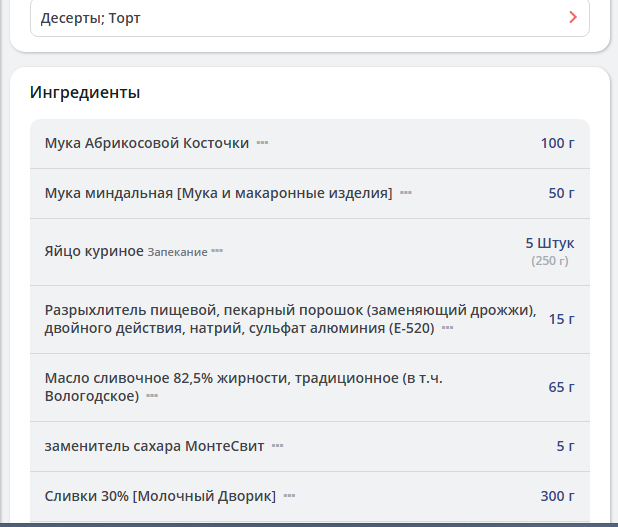Click the Яйцо куриное ingredient name

94,251
